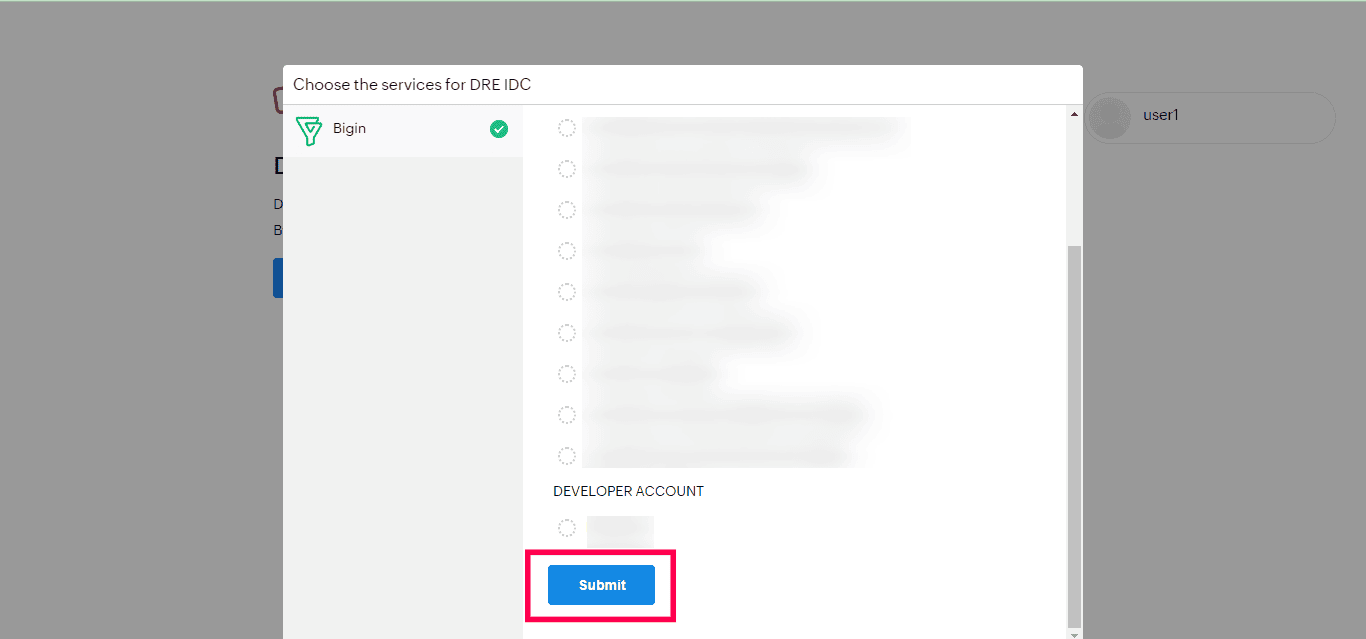Open the user1 avatar picture
Screen dimensions: 1366x639
1111,118
